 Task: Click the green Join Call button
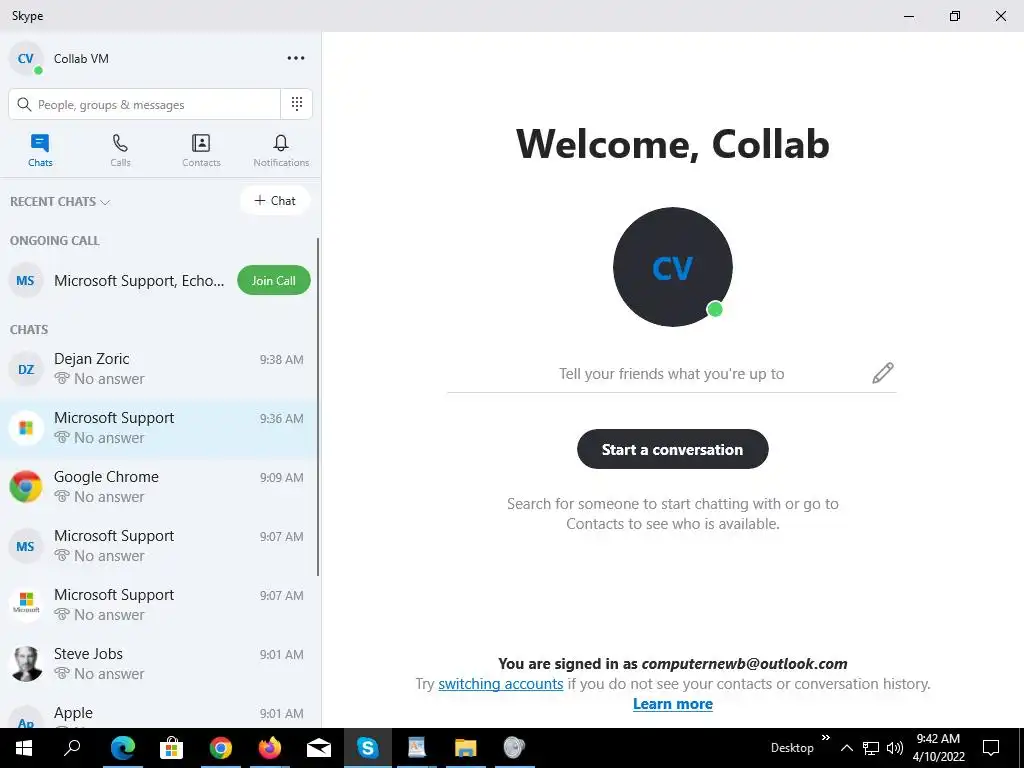click(274, 280)
